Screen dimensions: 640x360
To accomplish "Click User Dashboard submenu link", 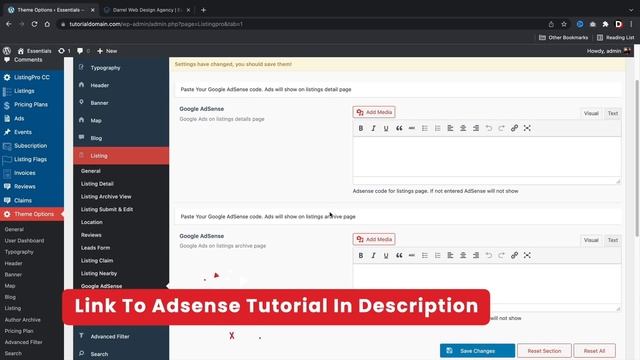I will [x=24, y=241].
